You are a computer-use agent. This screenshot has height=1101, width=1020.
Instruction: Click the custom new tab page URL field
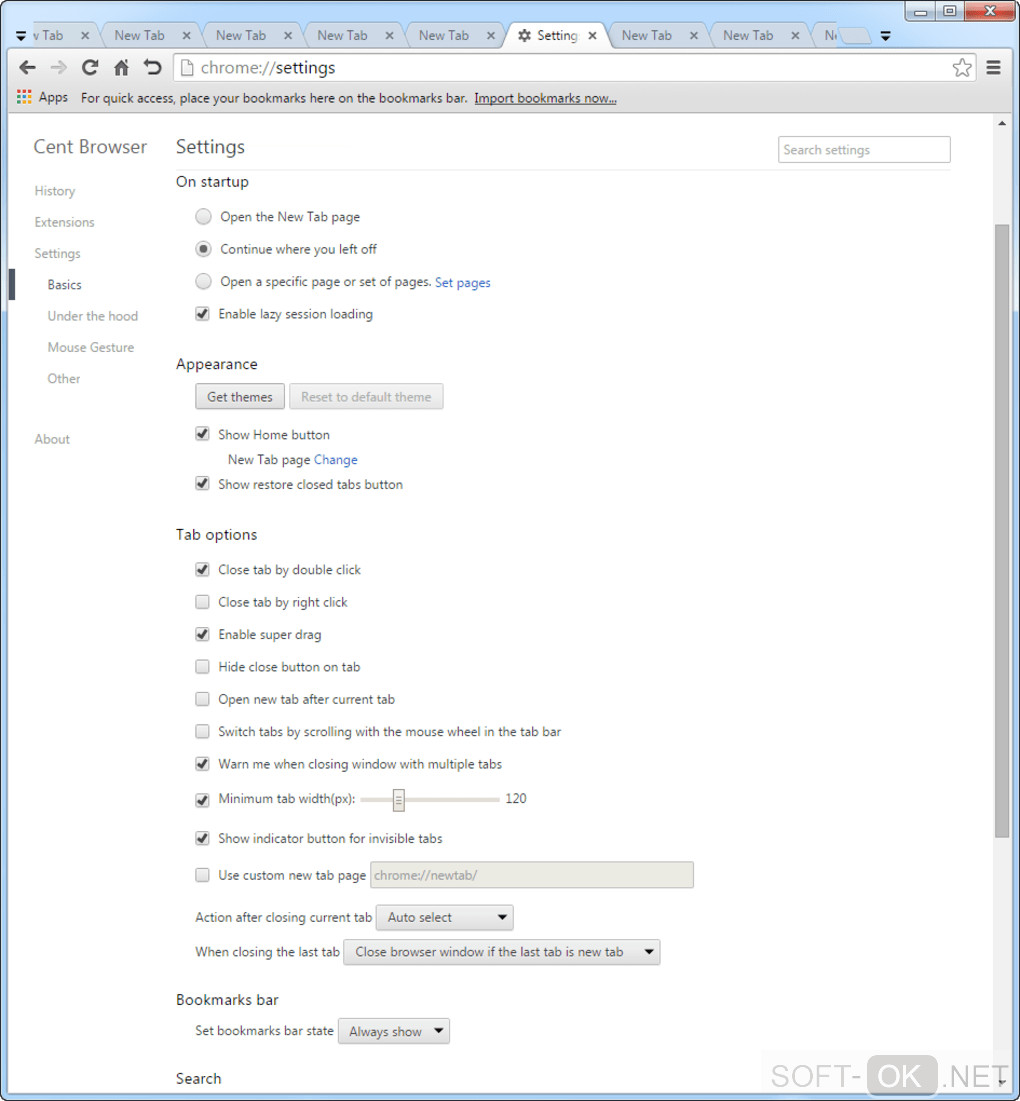[x=532, y=875]
